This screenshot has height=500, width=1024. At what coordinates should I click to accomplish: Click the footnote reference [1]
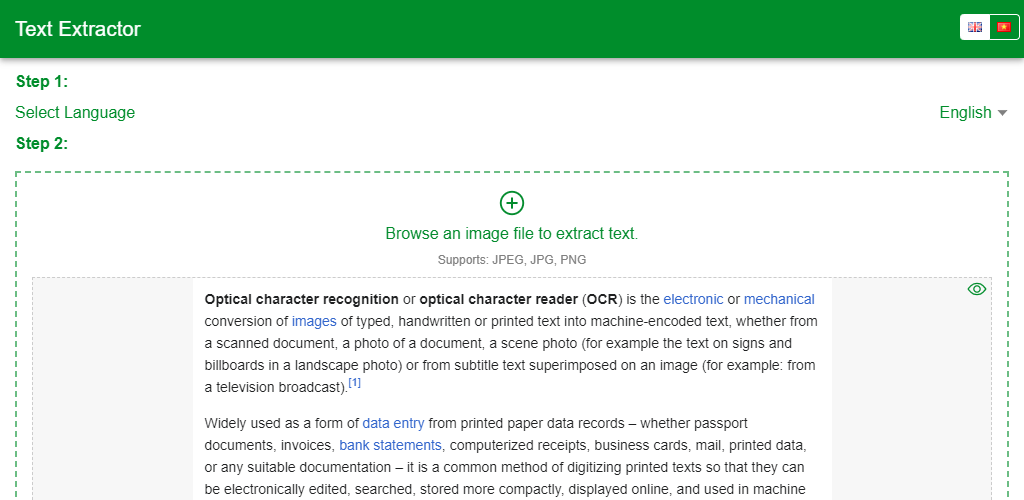click(355, 383)
